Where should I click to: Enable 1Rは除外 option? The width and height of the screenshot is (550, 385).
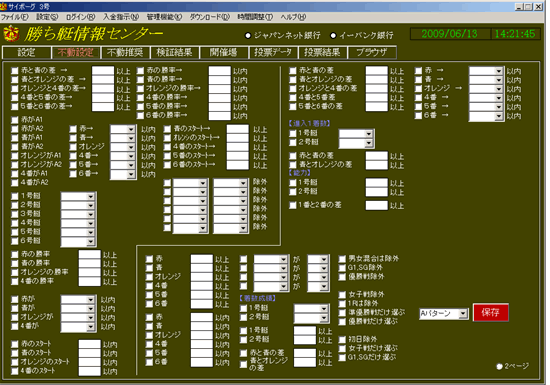pos(342,304)
